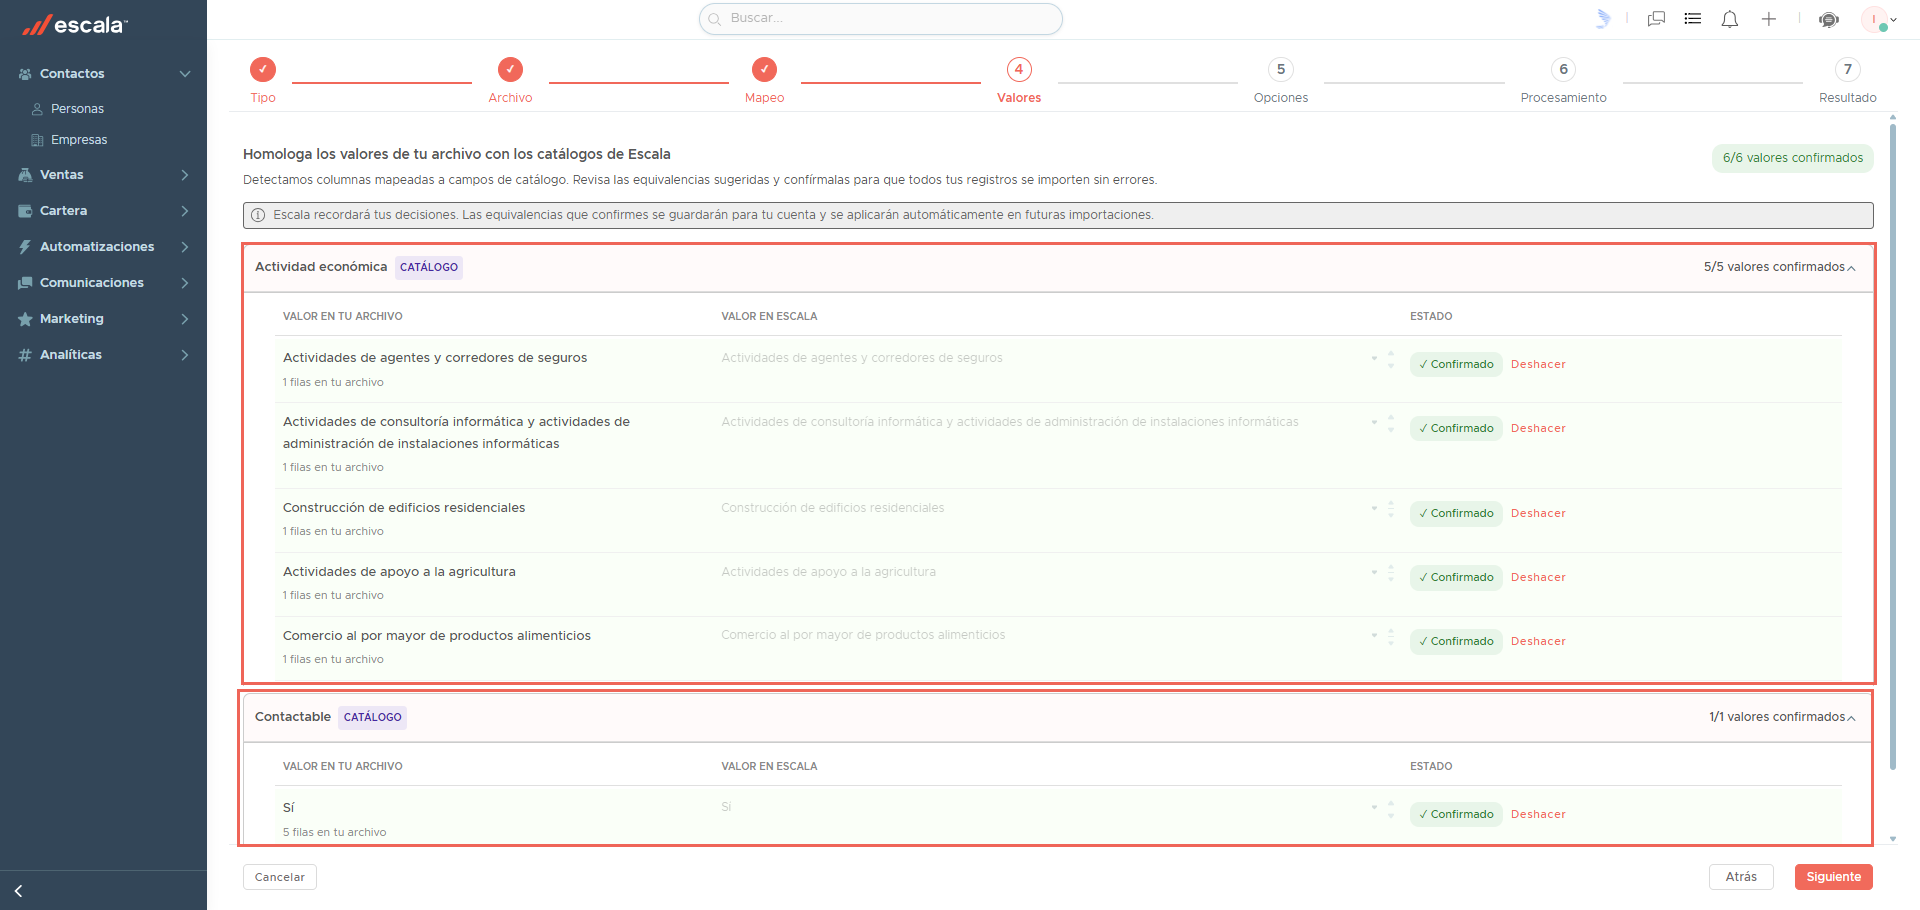Click the CATÁLOGO tag next to Actividad económica

429,268
